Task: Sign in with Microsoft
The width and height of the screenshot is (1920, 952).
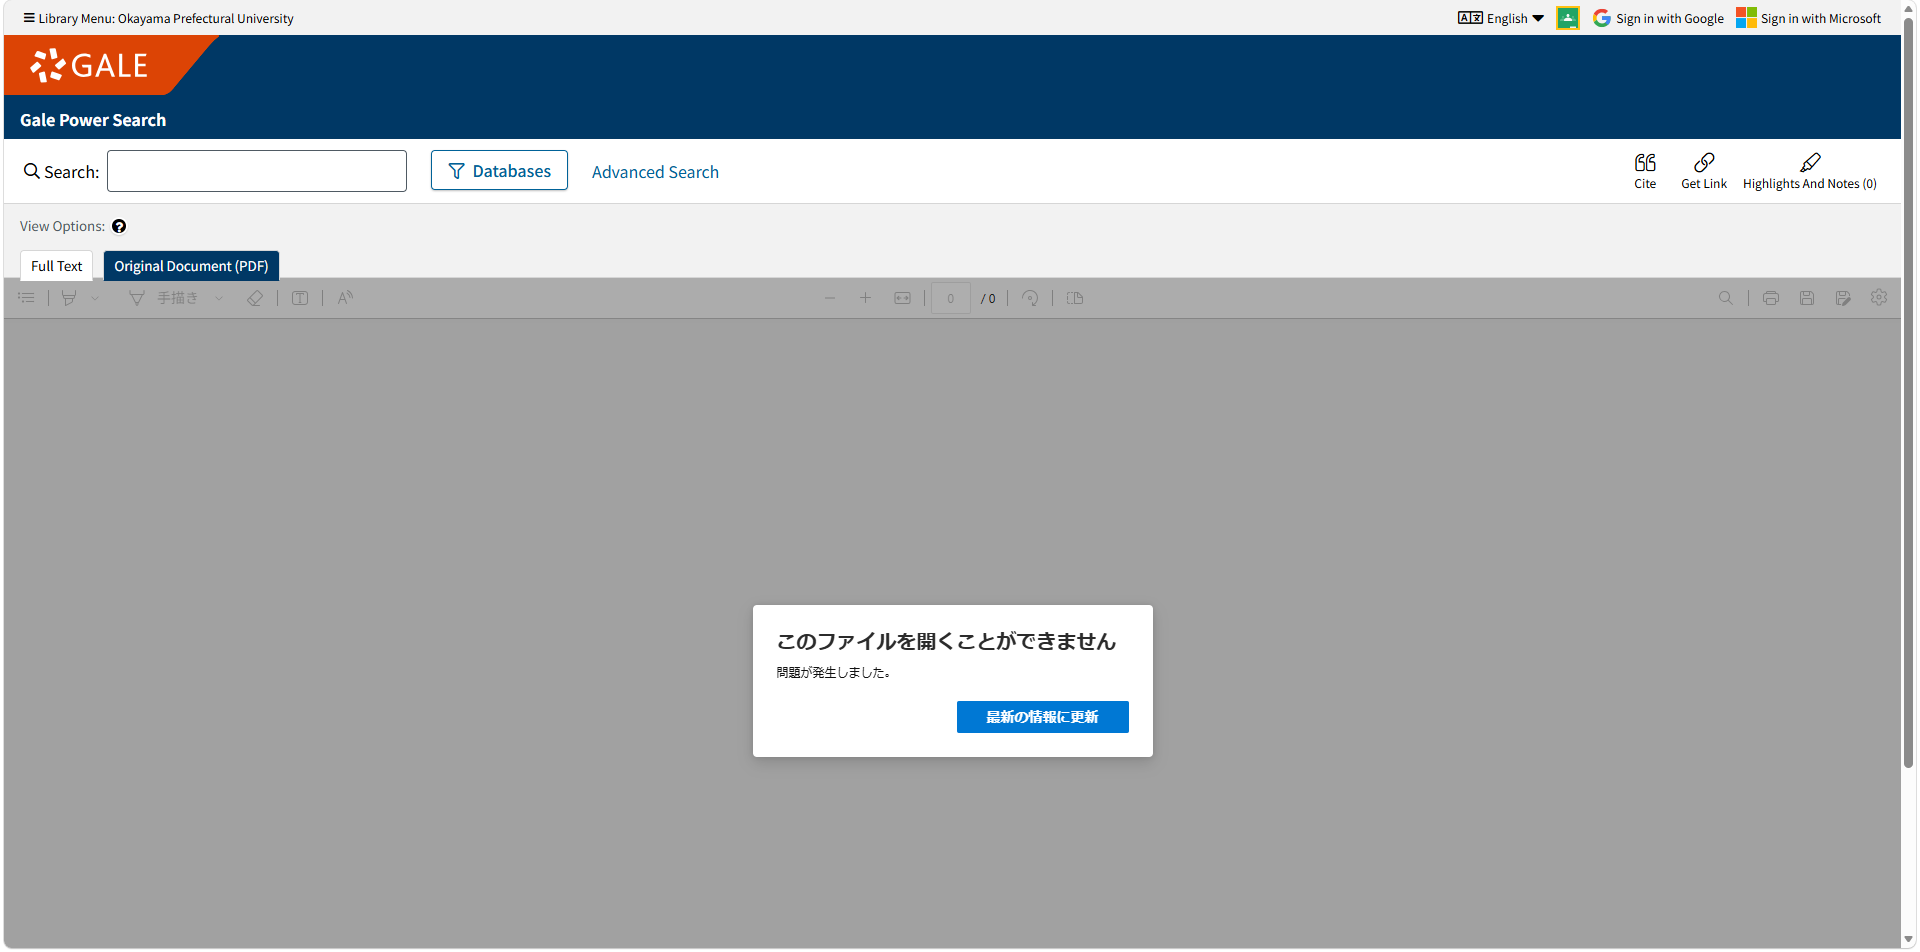Action: (x=1808, y=18)
